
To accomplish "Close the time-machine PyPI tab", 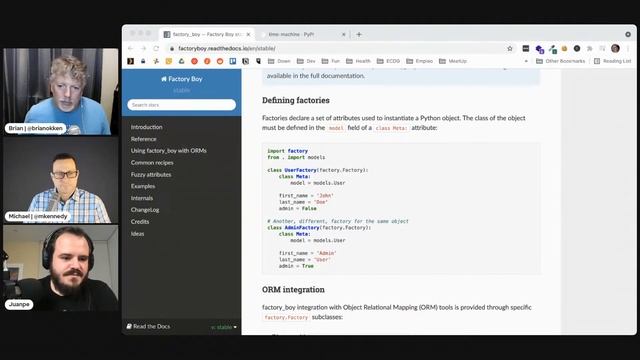I will coord(344,35).
